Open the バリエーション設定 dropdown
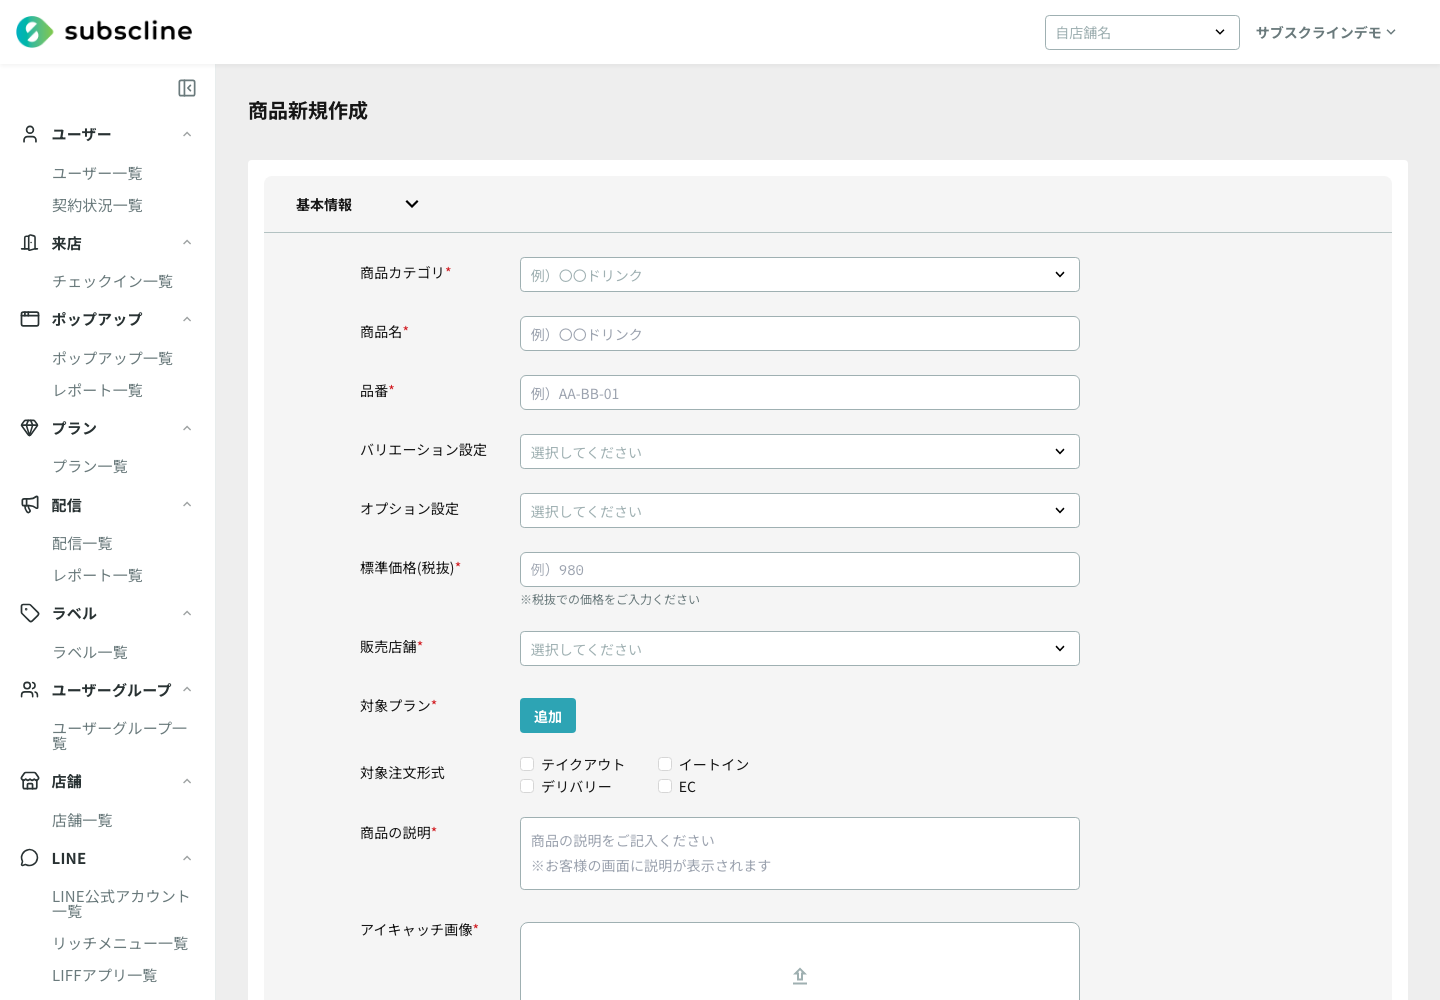Screen dimensions: 1440x1000 [x=800, y=451]
